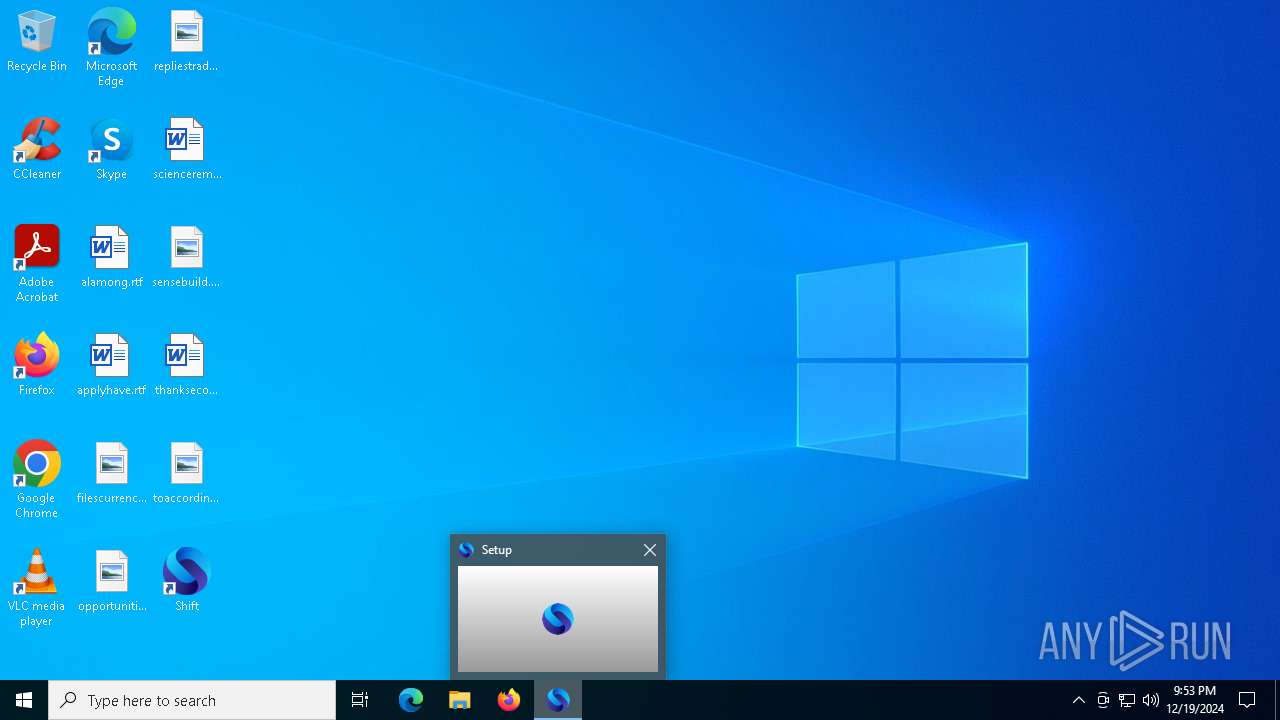Viewport: 1280px width, 720px height.
Task: Open the Shift desktop shortcut
Action: point(186,581)
